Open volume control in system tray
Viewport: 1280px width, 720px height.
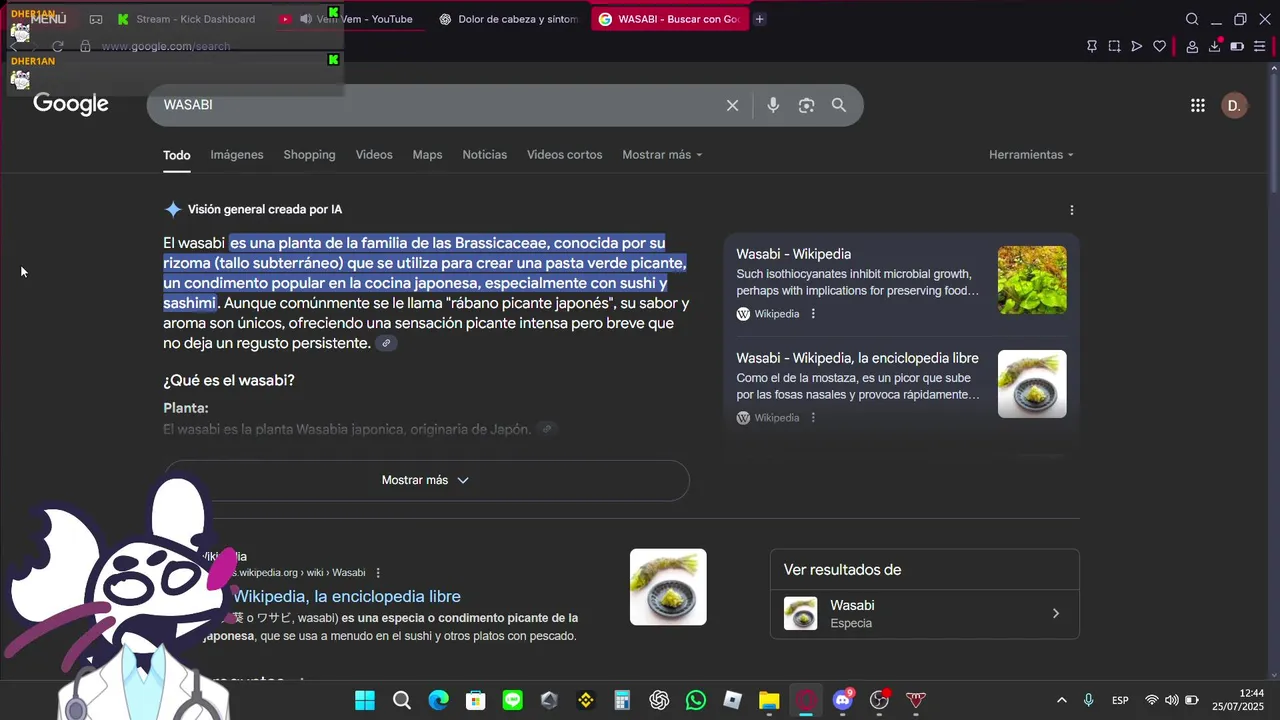1171,701
